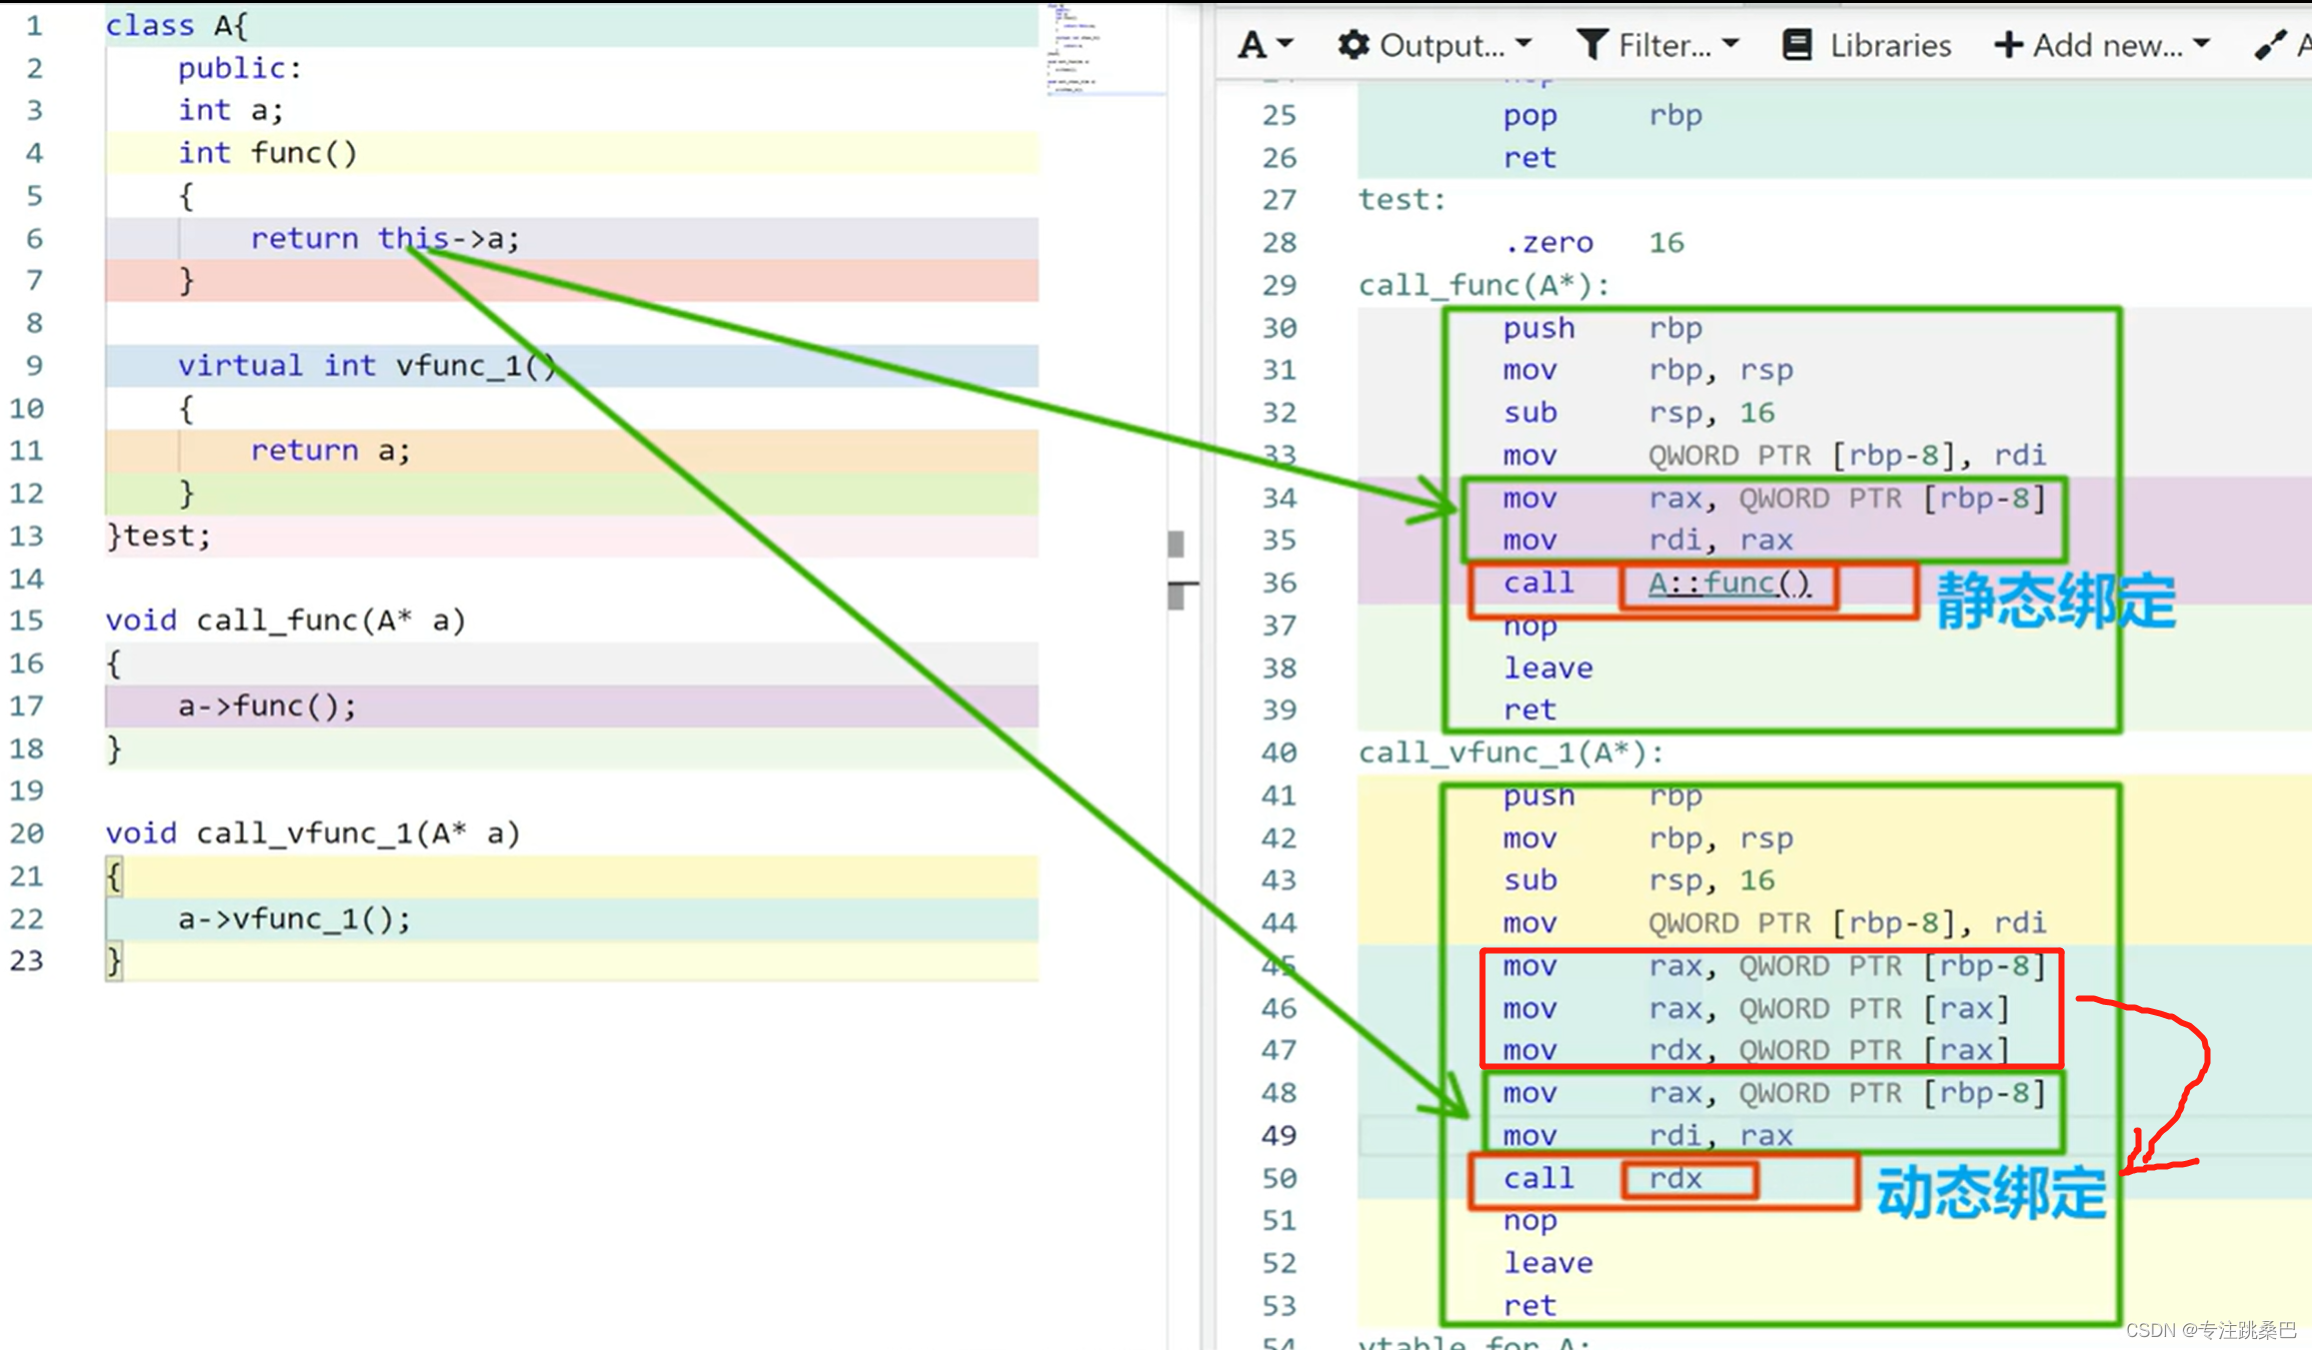Follow the A::func() link in assembly
The height and width of the screenshot is (1350, 2312).
(1728, 583)
